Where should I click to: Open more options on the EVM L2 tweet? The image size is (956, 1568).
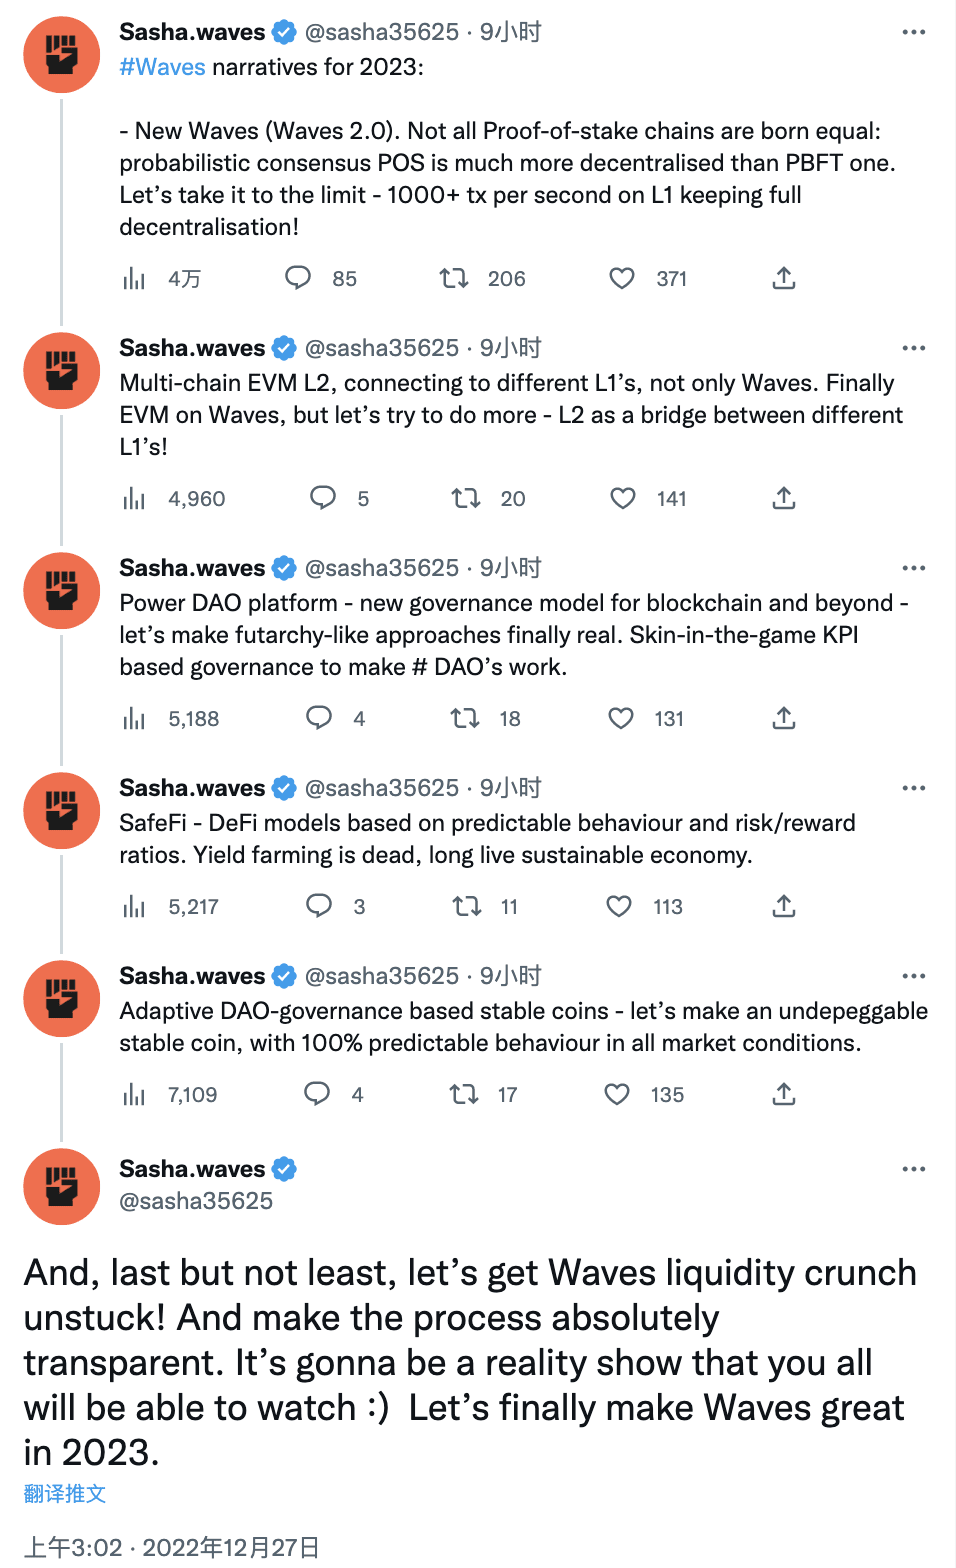pyautogui.click(x=913, y=347)
